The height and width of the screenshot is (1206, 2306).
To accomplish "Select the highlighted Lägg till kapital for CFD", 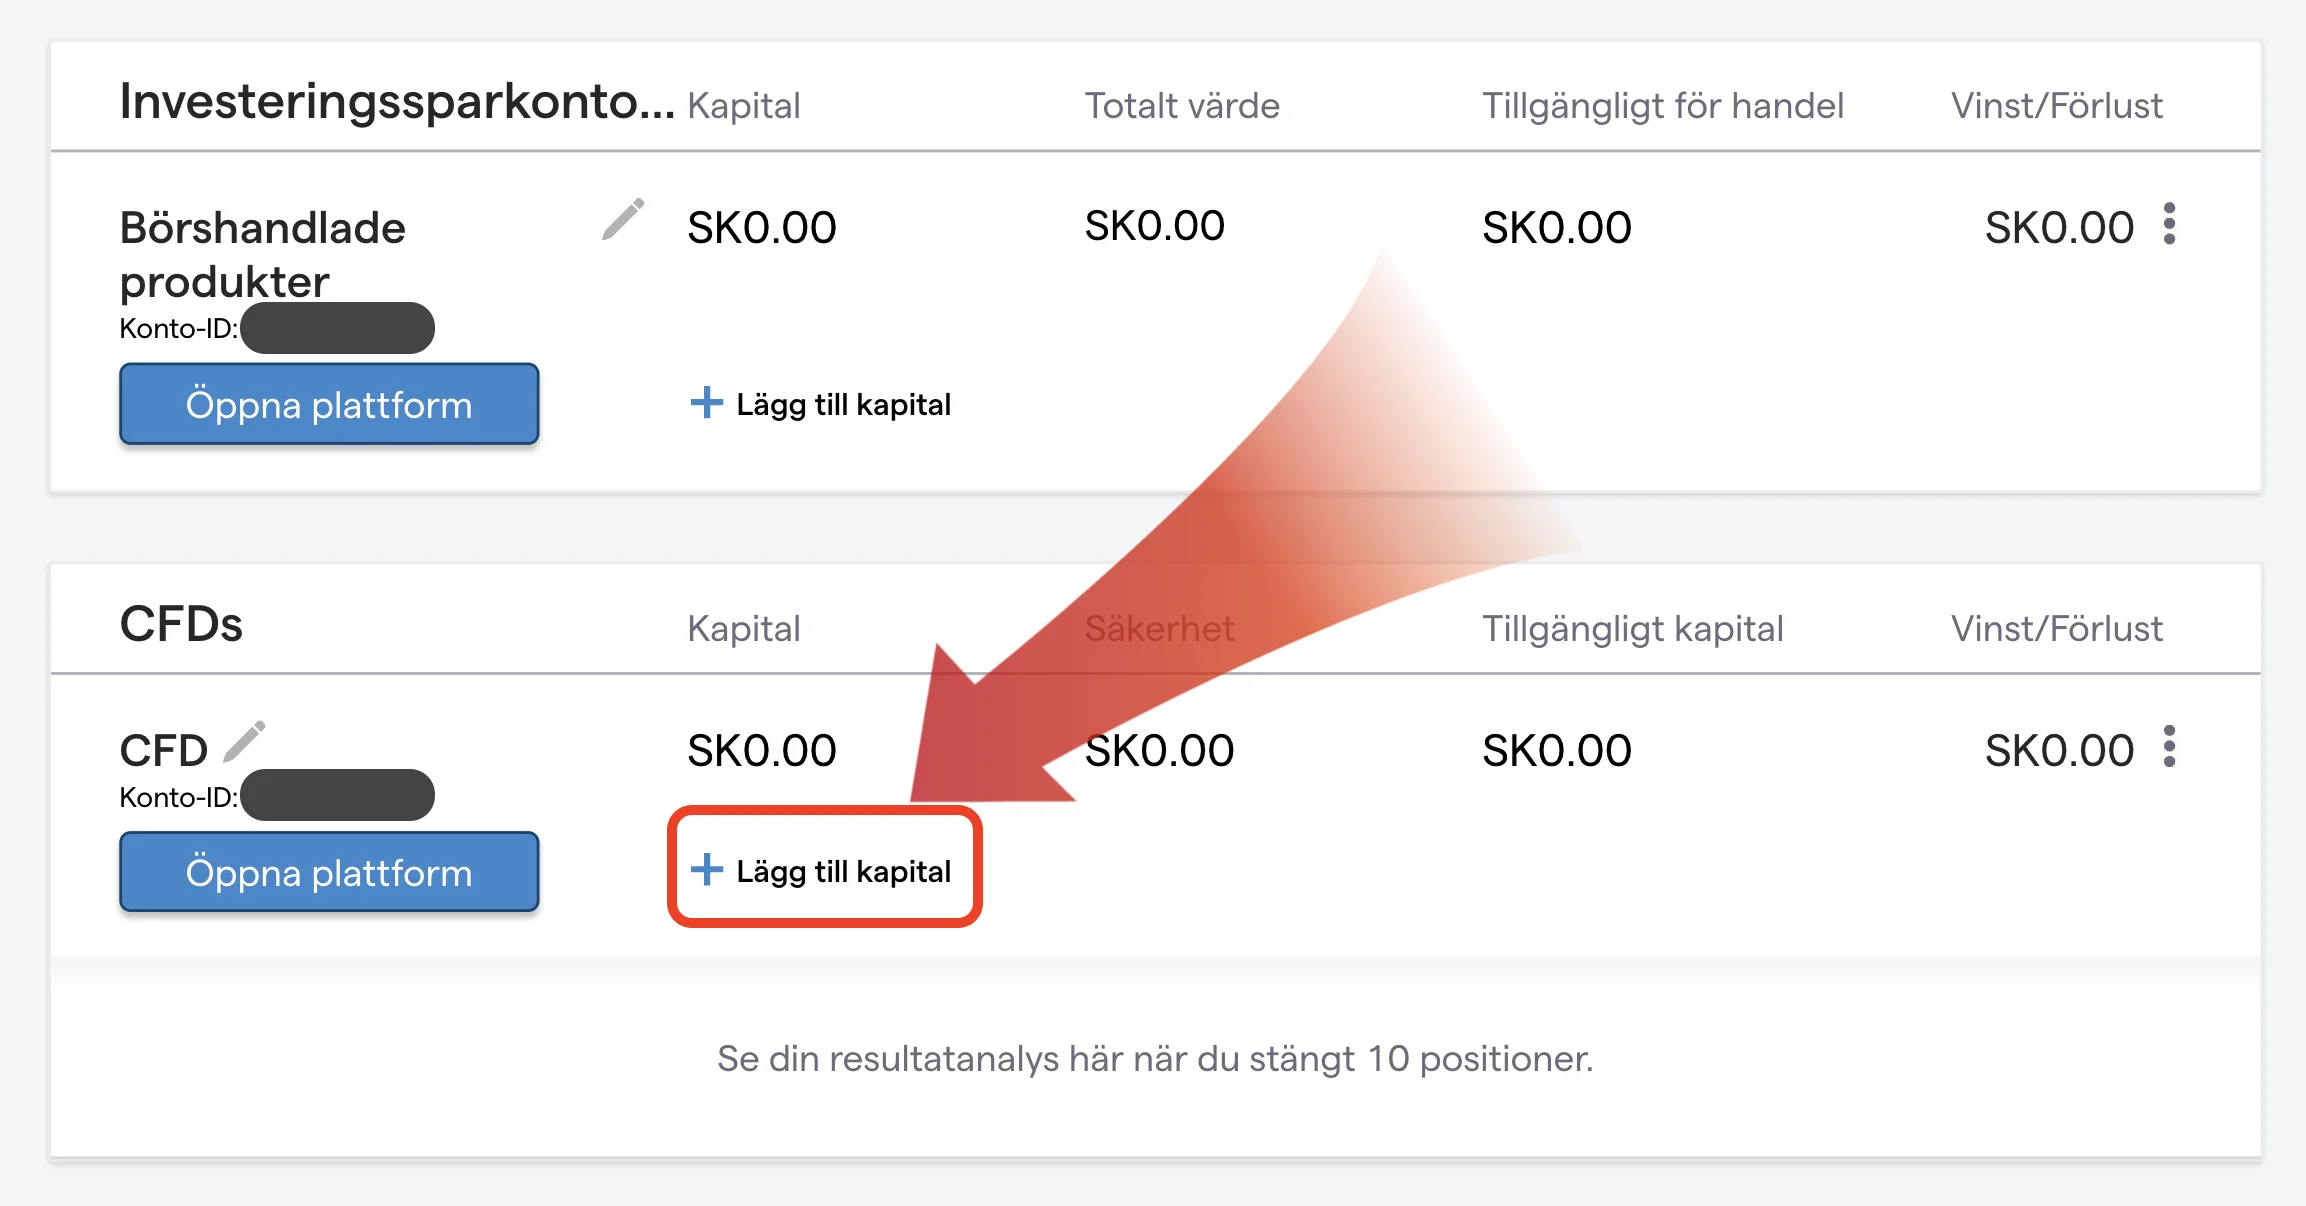I will point(823,870).
